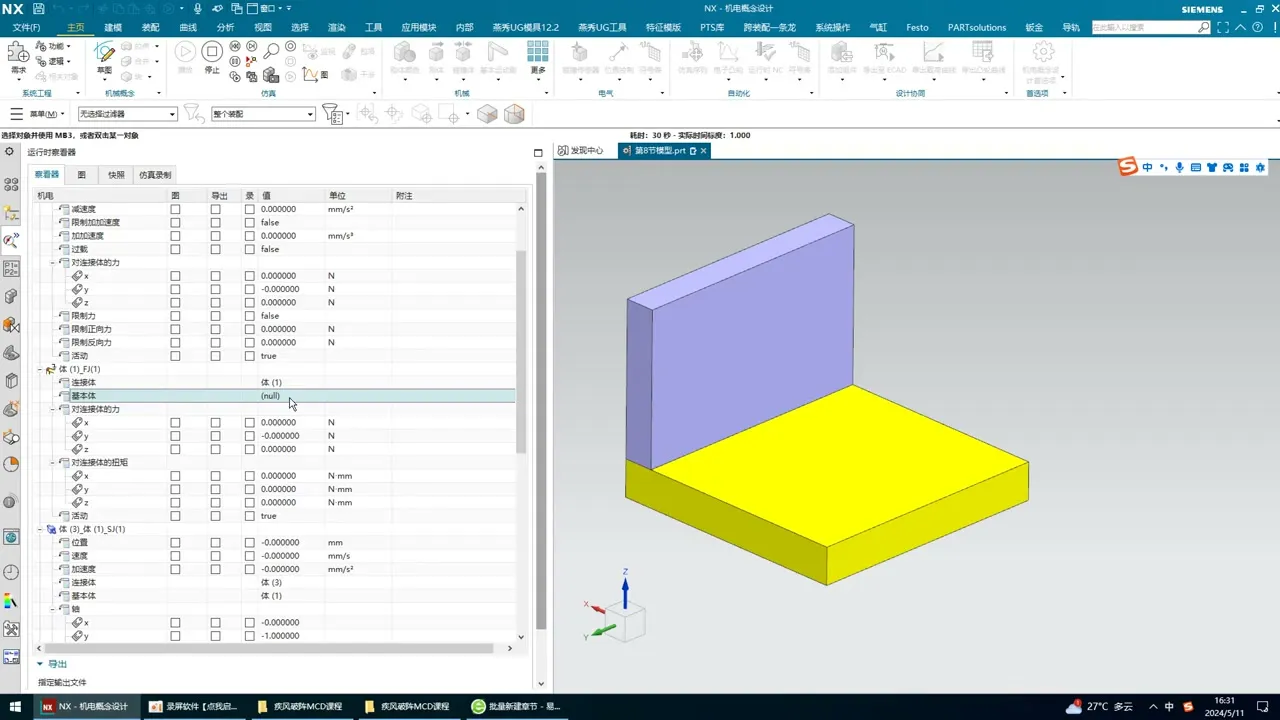Click the magnifier inspector icon in simulation group
Image resolution: width=1280 pixels, height=720 pixels.
[271, 51]
